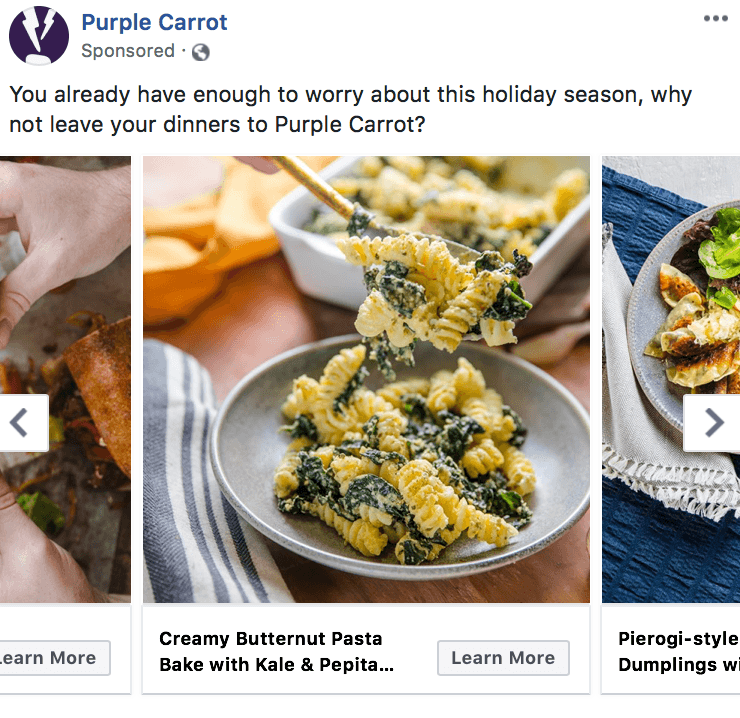
Task: Click the Purple Carrot profile avatar
Action: [39, 35]
